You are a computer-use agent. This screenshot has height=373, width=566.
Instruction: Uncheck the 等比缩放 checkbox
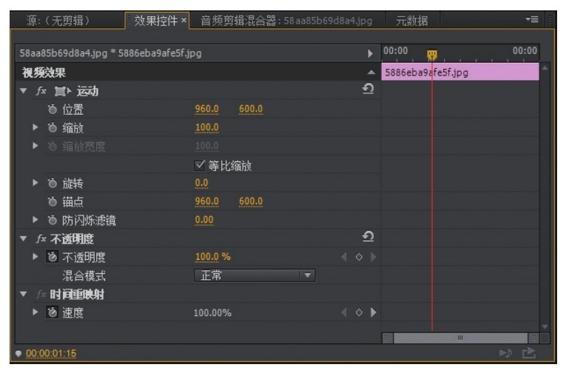pyautogui.click(x=199, y=165)
